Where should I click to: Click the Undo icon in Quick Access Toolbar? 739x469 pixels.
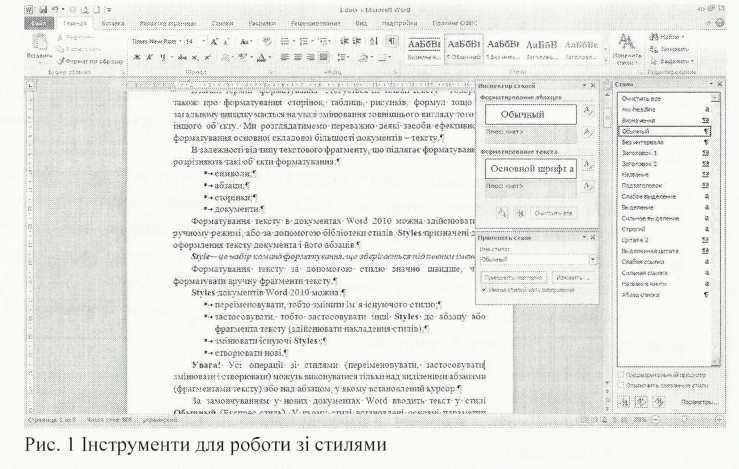tap(55, 9)
